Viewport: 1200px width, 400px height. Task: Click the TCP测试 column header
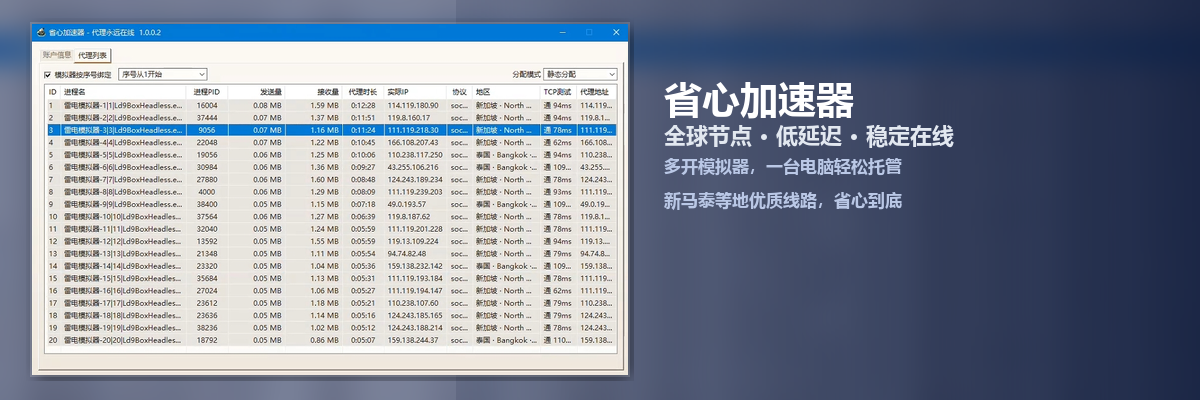click(x=558, y=92)
